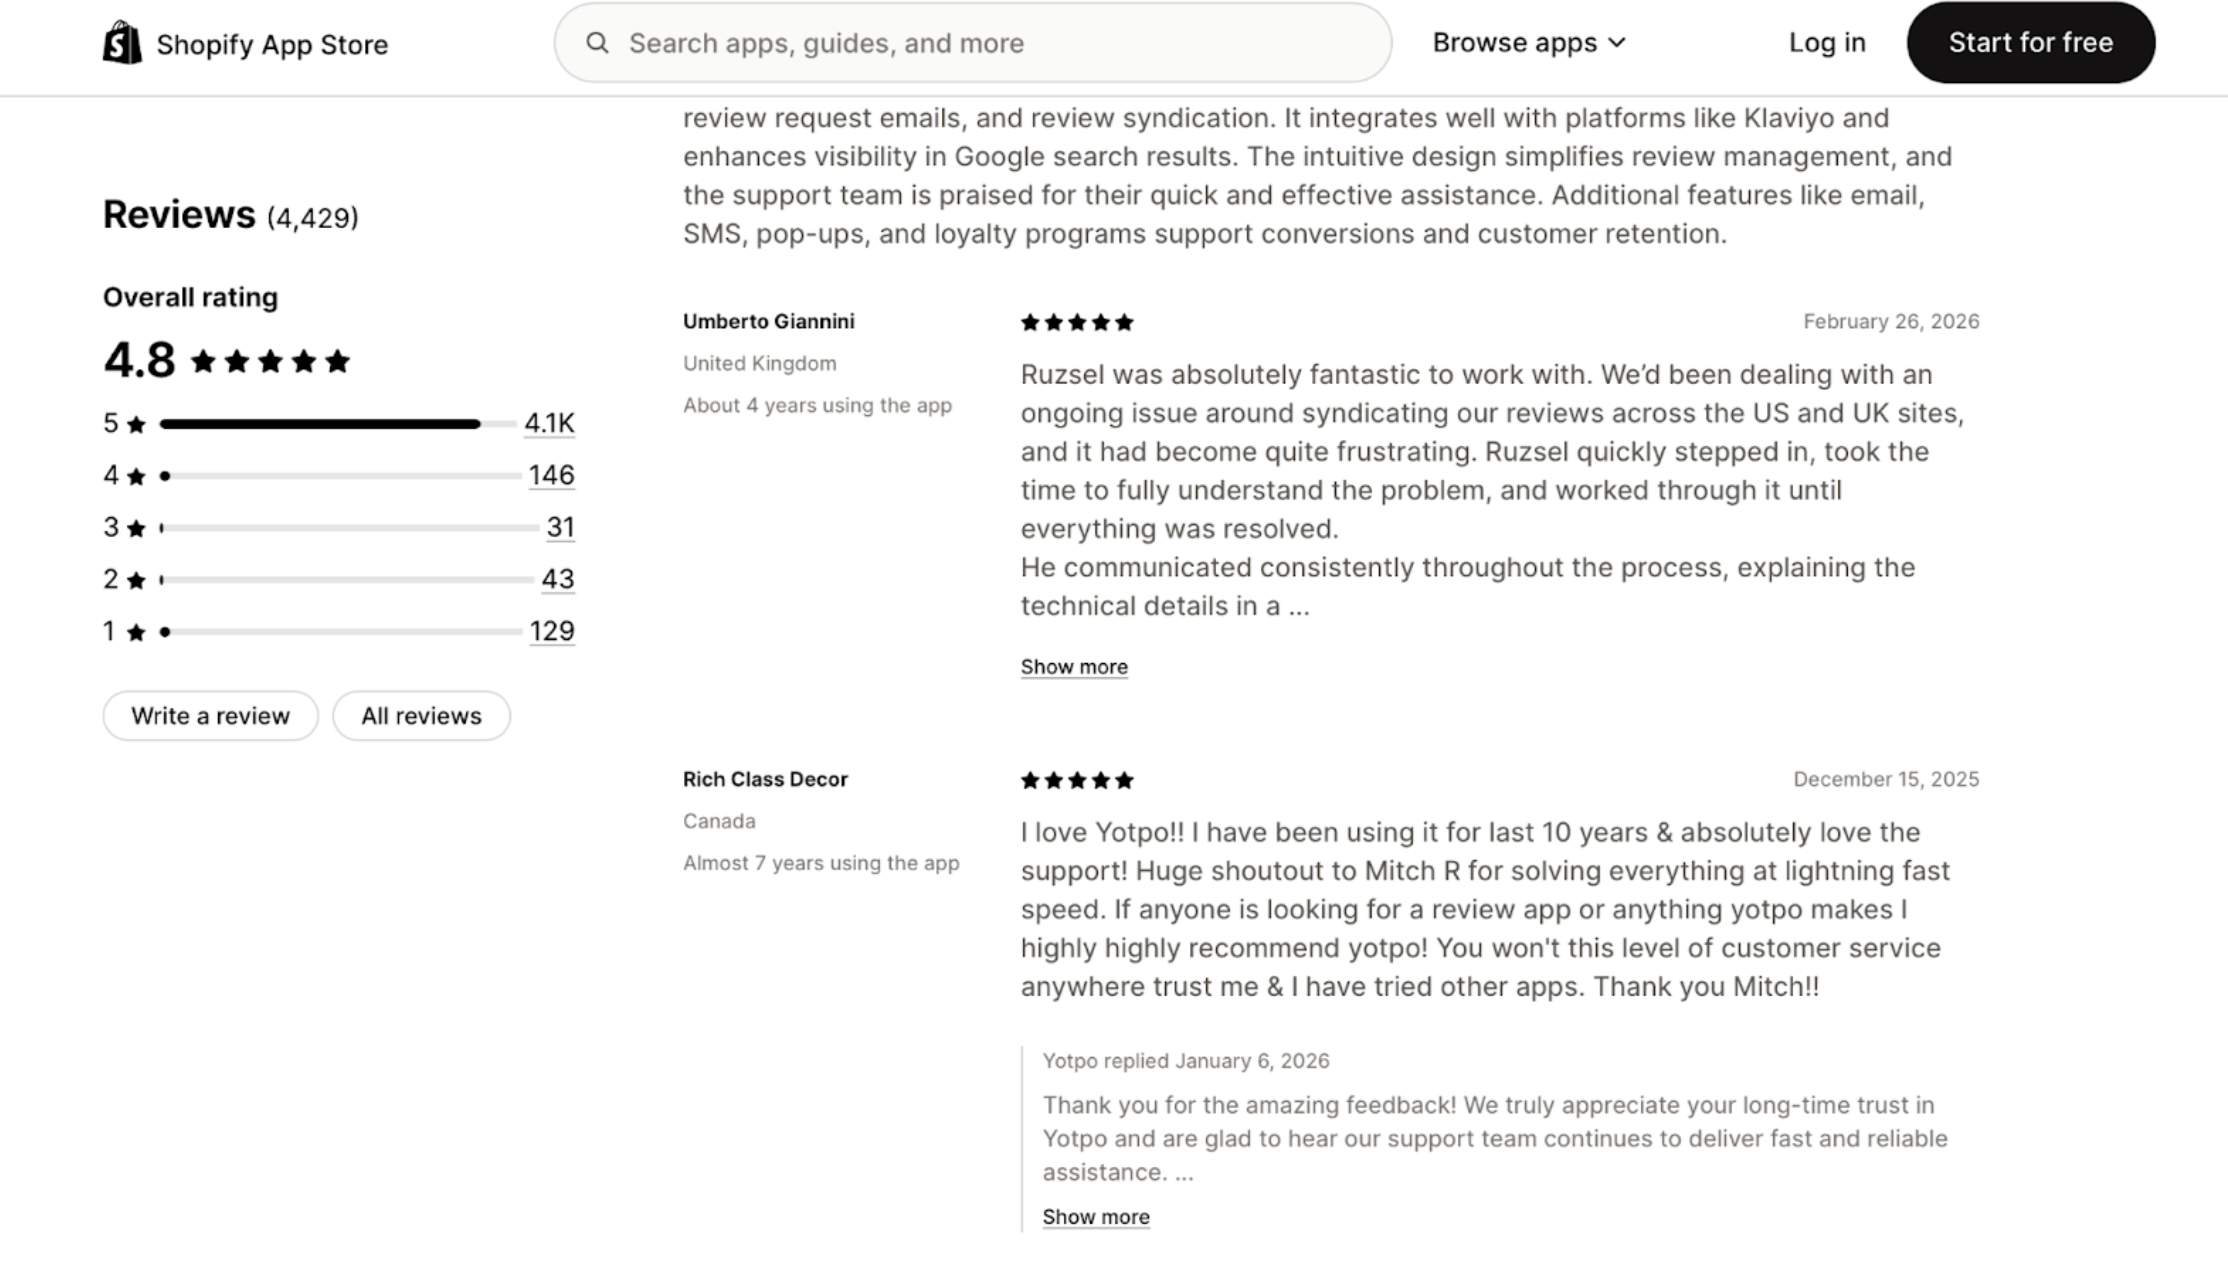Click the overall 4.8 rating stars

(270, 361)
